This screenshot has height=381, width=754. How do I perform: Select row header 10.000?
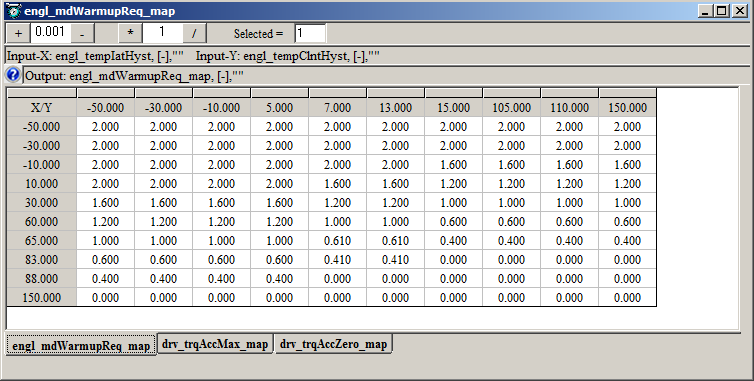[41, 183]
